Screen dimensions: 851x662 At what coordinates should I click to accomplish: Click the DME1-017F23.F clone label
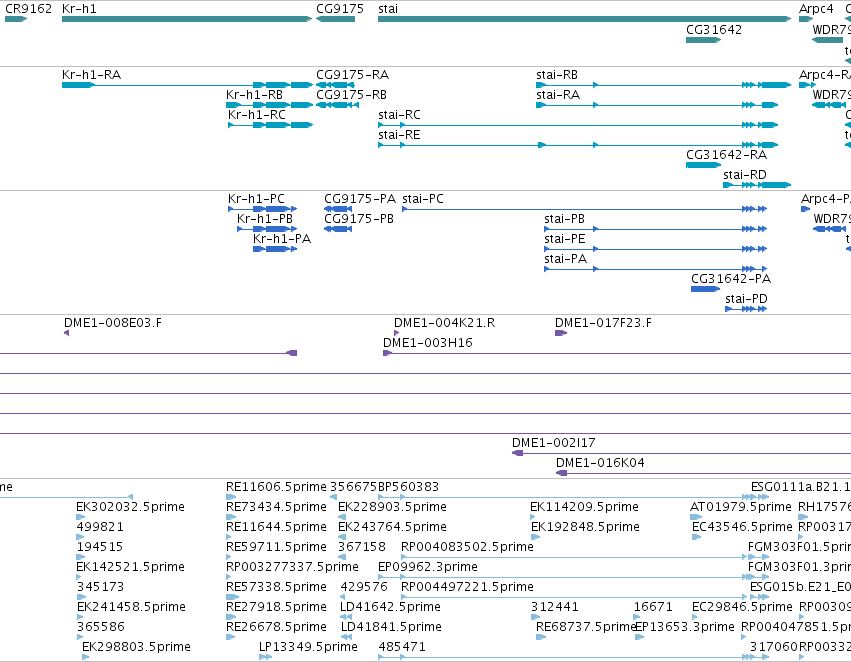click(603, 323)
